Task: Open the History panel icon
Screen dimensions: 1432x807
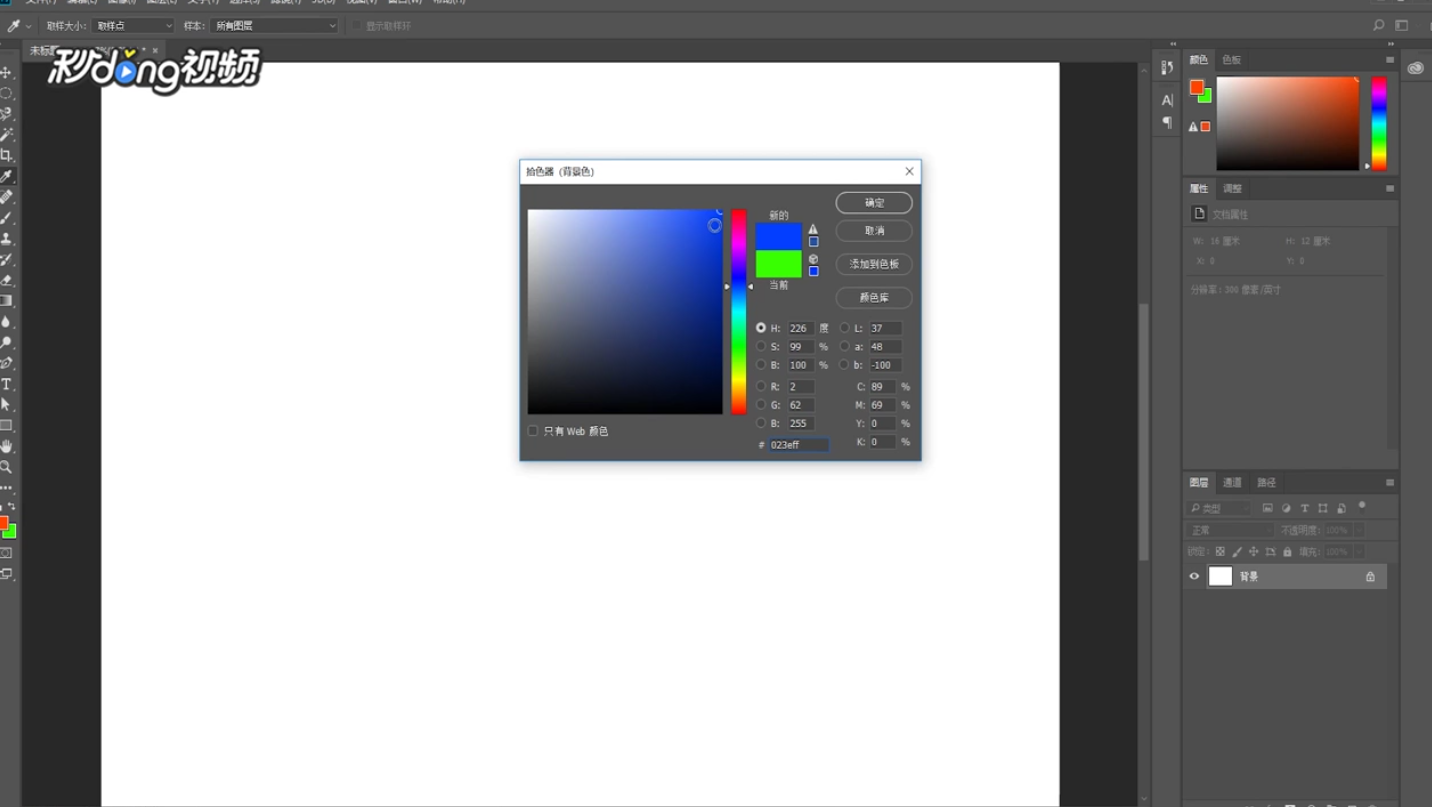Action: pos(1167,68)
